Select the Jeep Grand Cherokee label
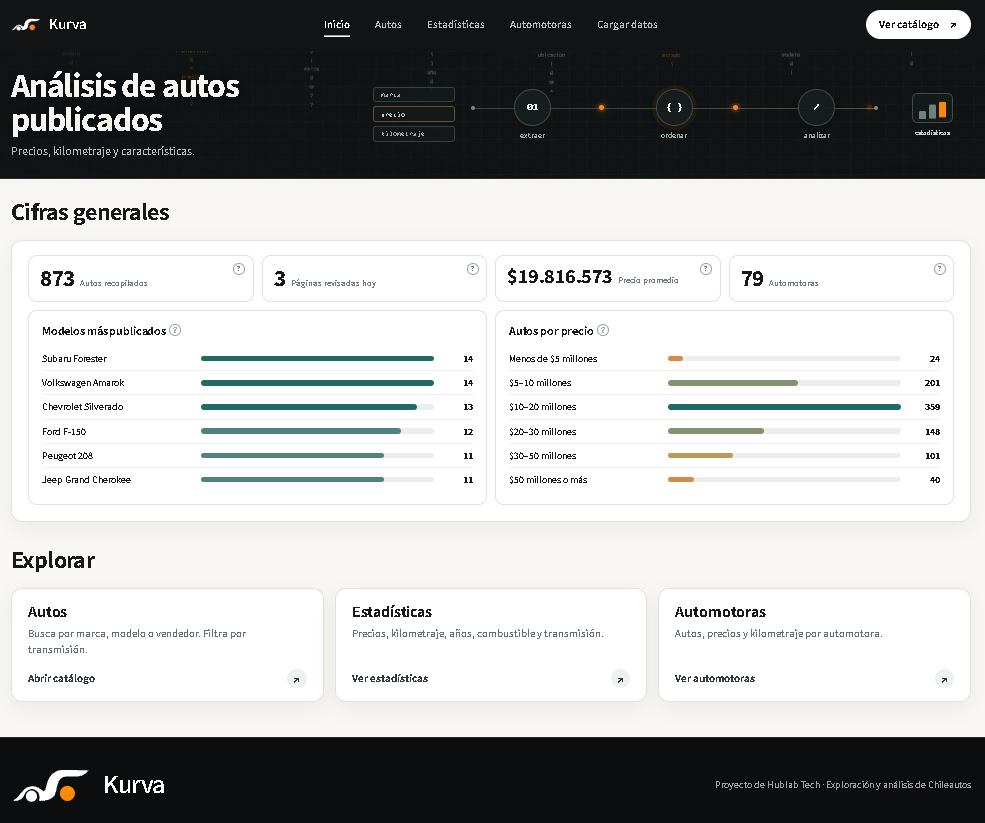 (x=86, y=480)
